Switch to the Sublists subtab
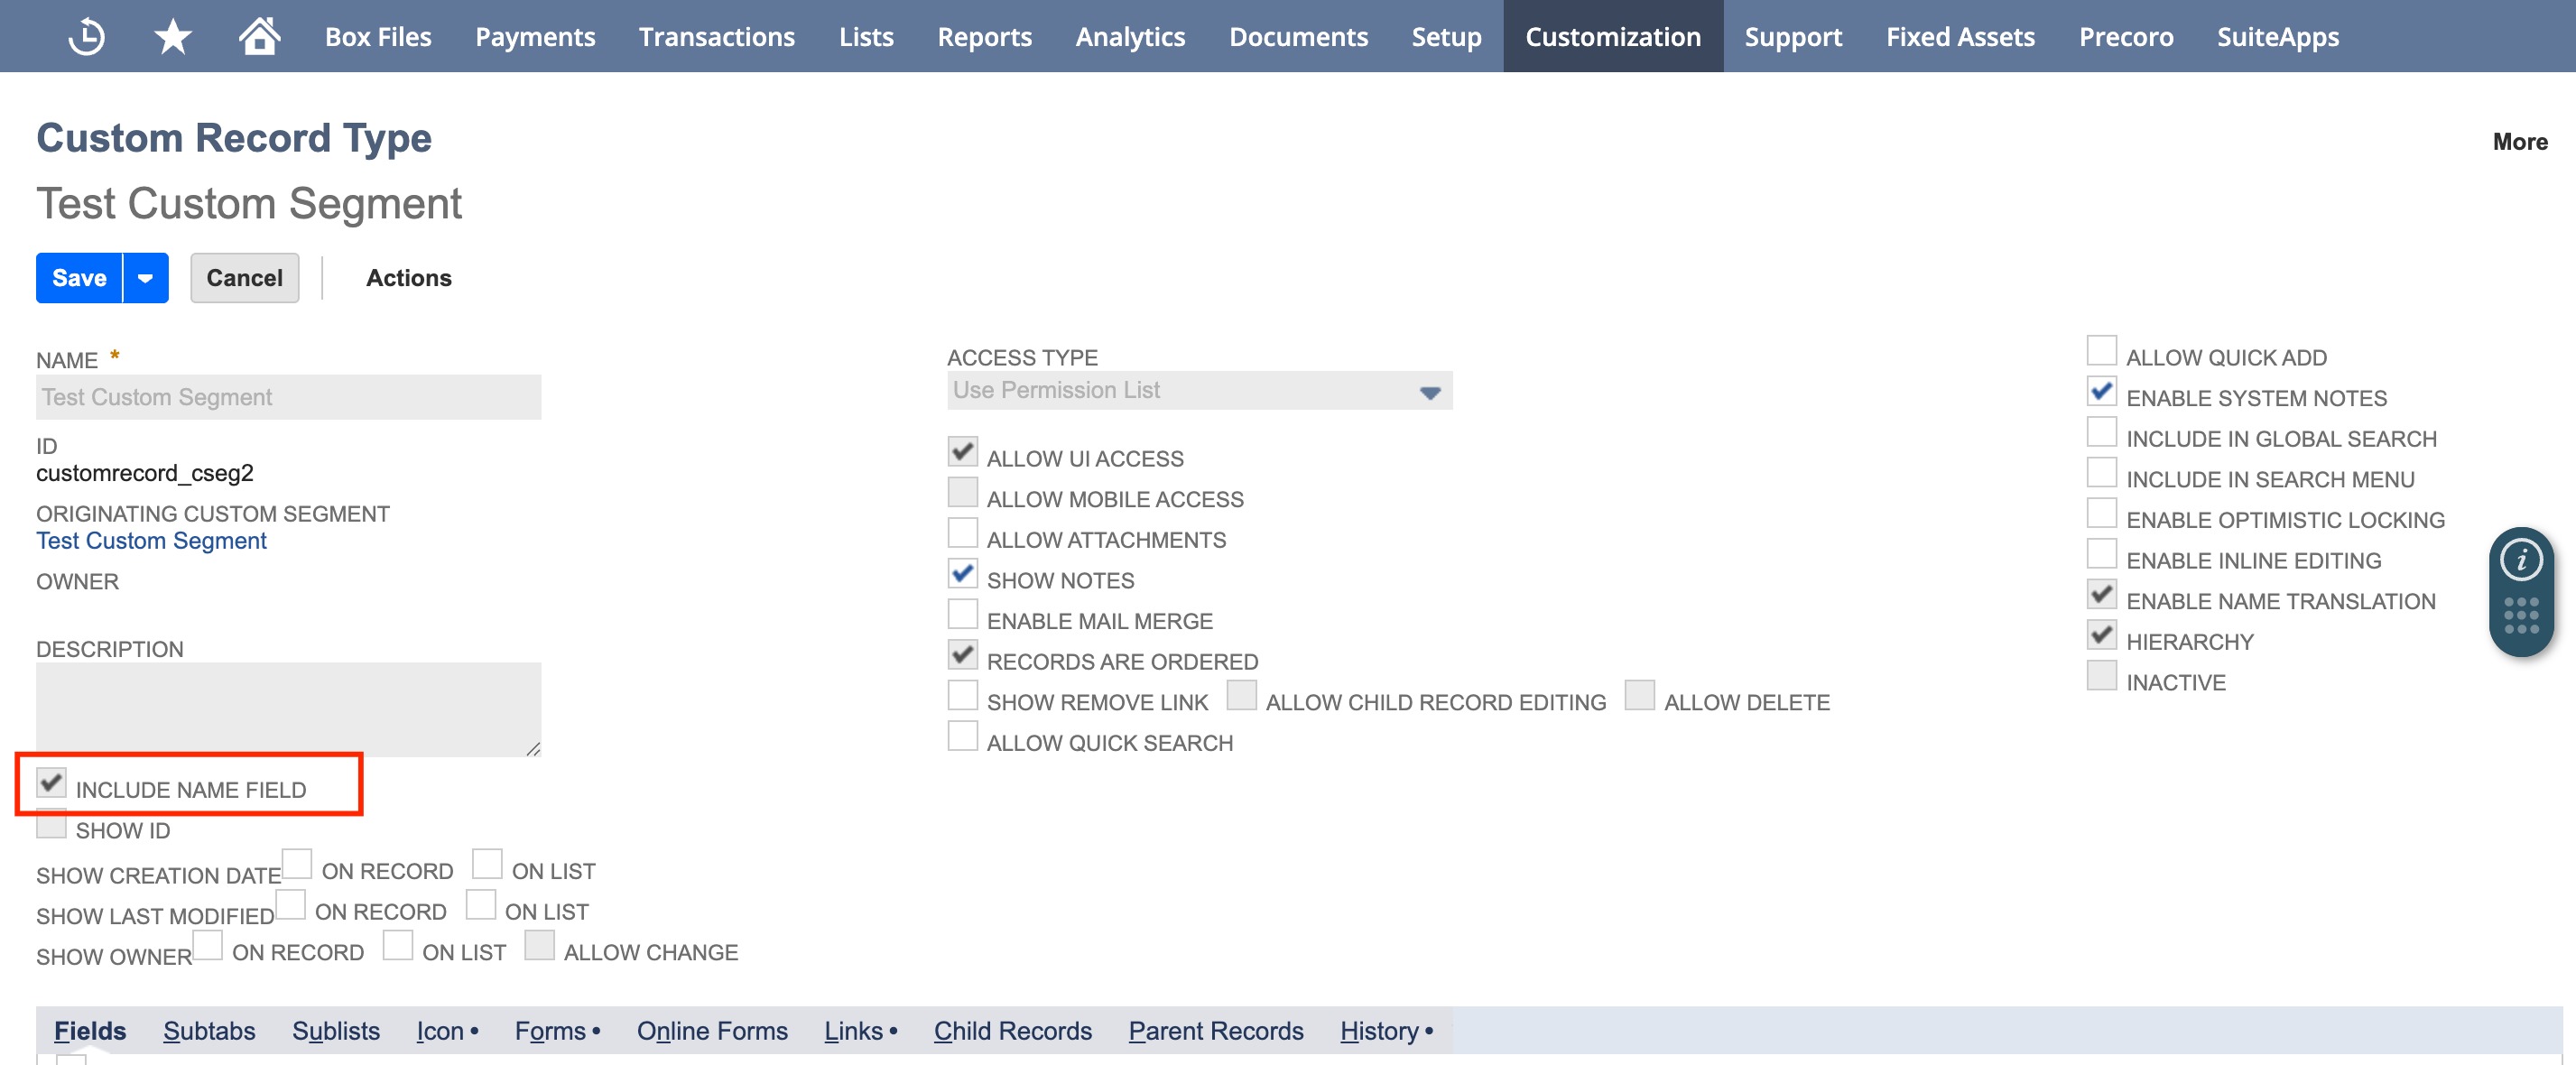 [336, 1031]
